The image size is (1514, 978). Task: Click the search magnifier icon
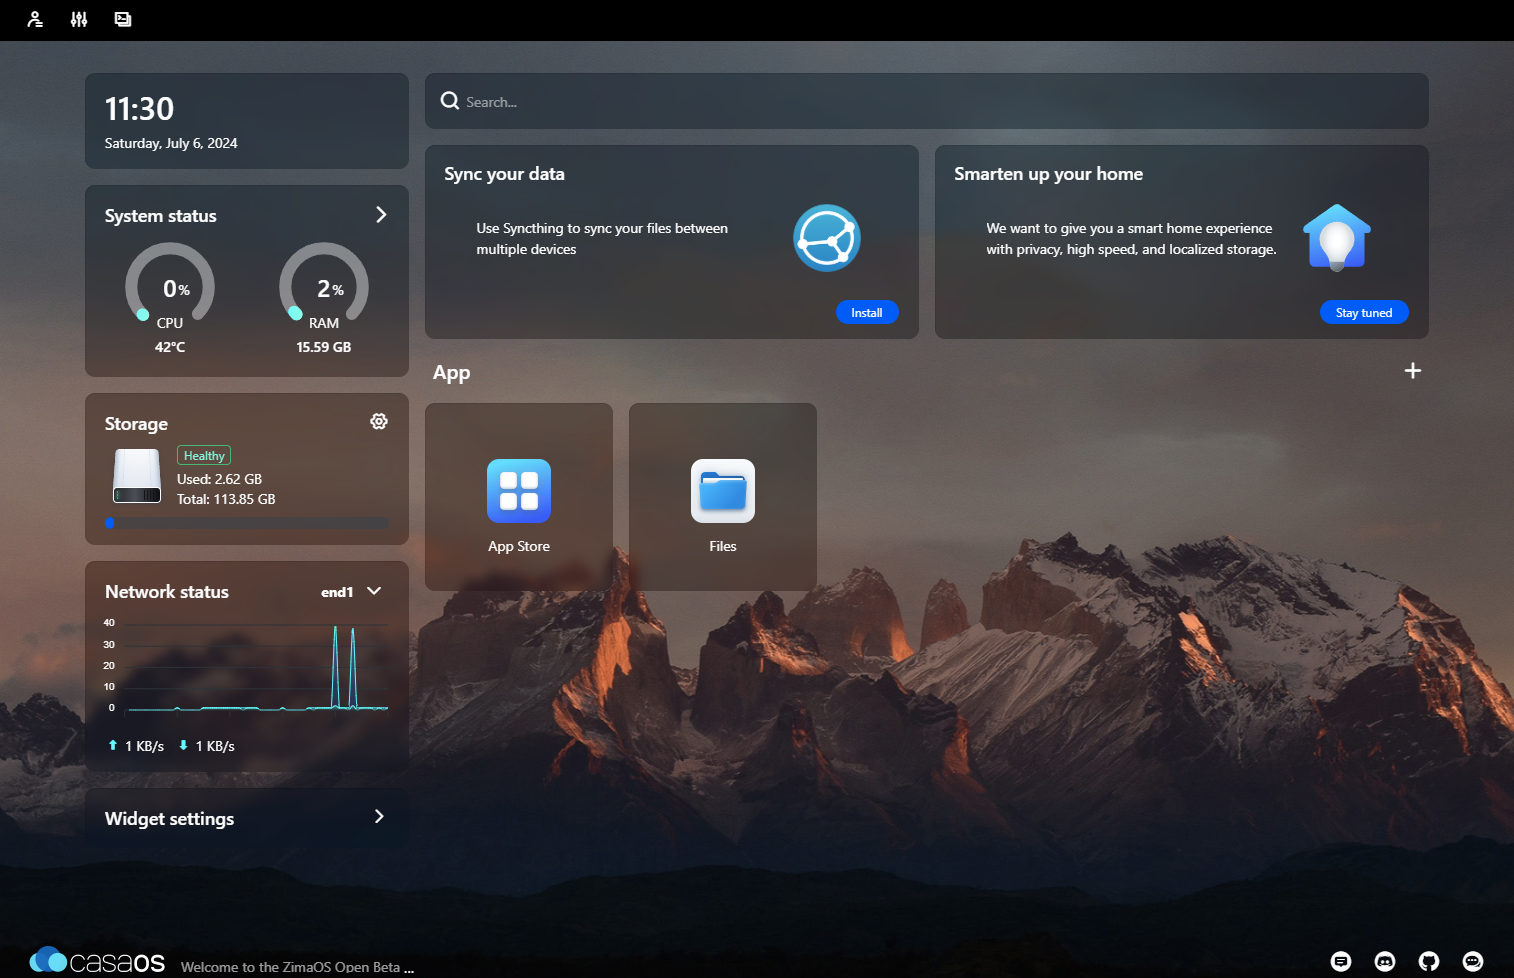(x=450, y=101)
